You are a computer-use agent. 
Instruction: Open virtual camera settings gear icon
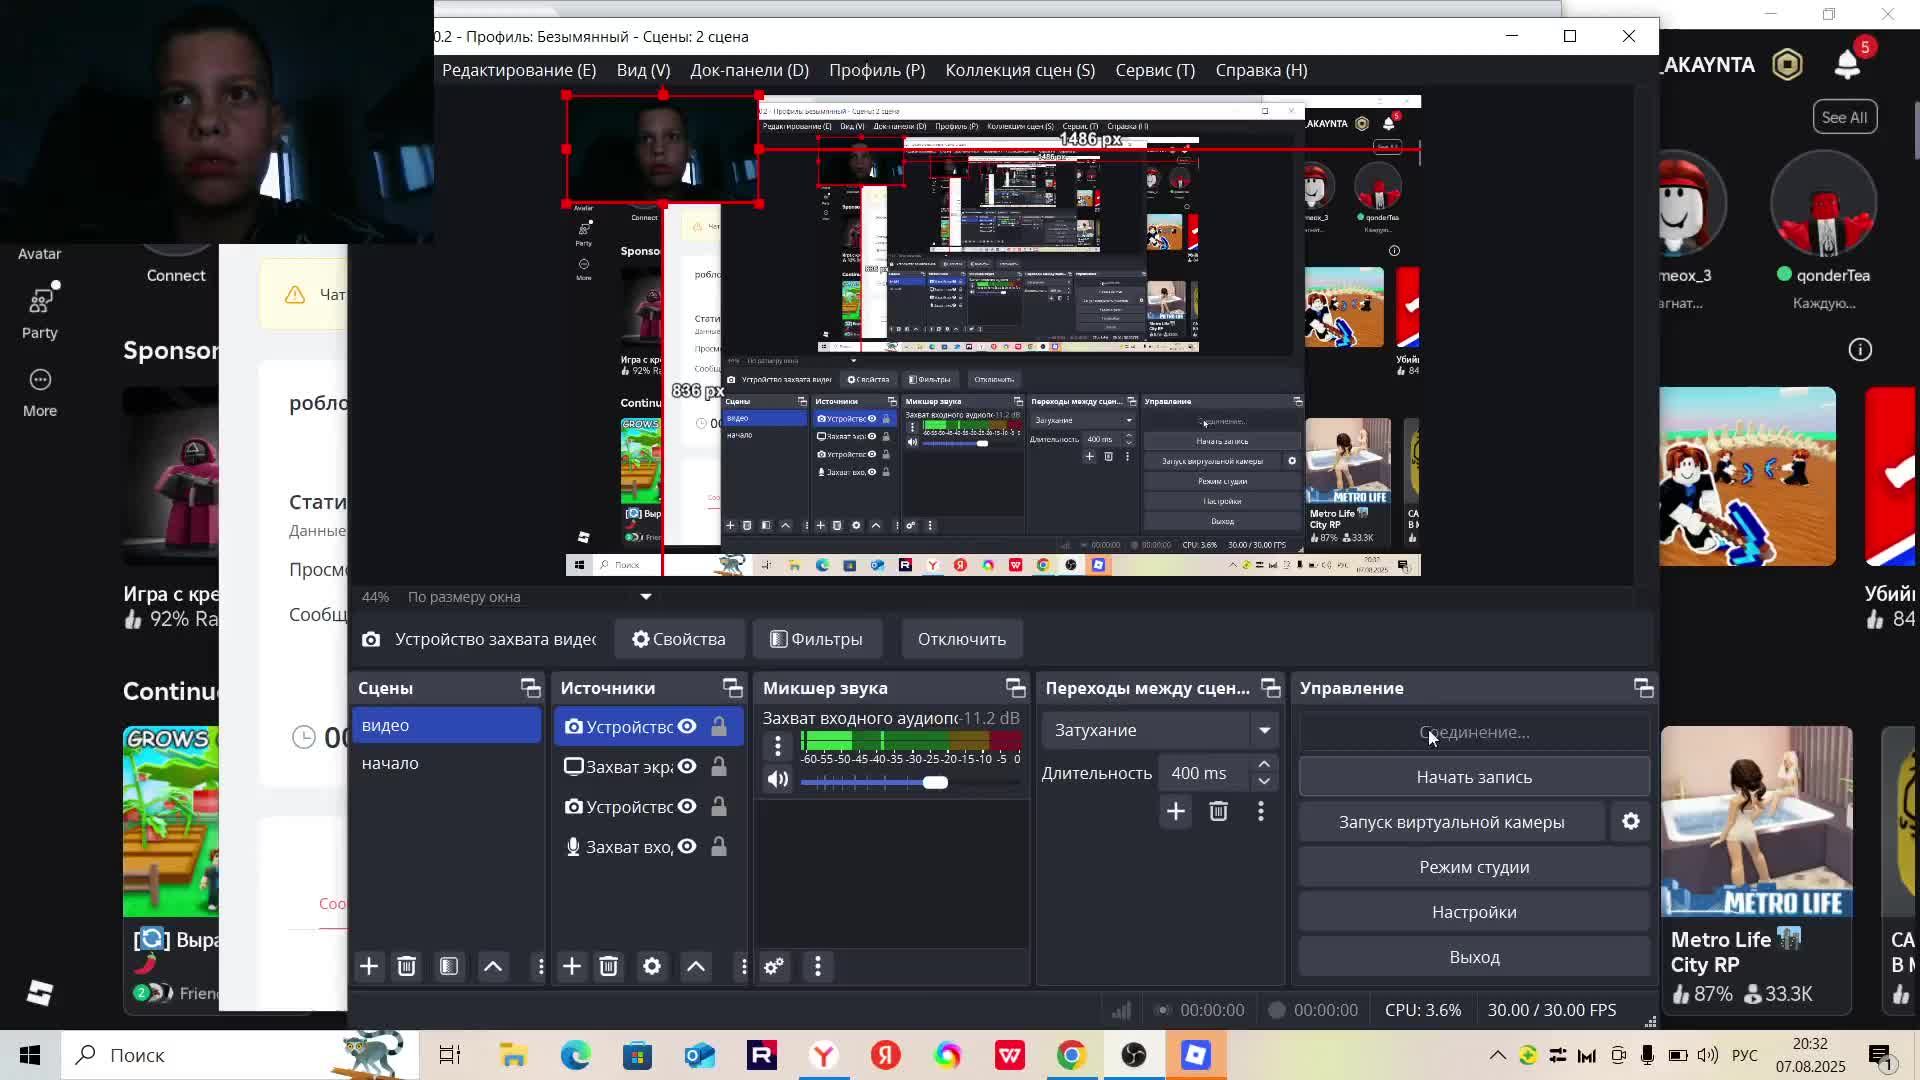coord(1630,822)
